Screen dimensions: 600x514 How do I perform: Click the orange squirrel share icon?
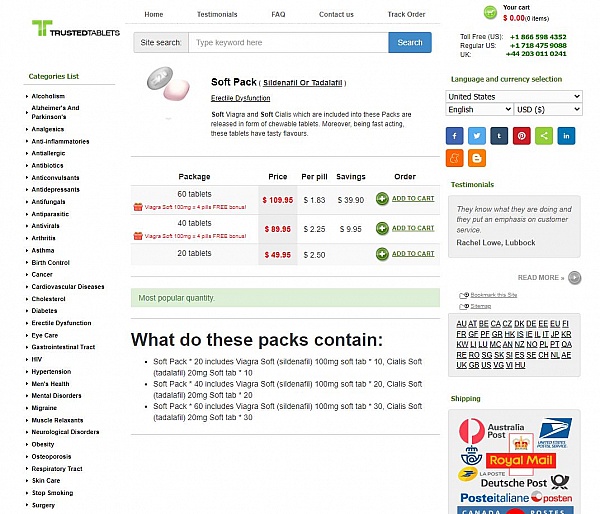pyautogui.click(x=454, y=158)
